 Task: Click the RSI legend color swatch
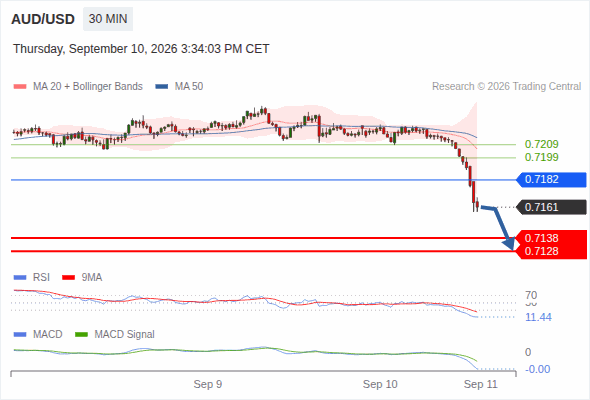20,278
